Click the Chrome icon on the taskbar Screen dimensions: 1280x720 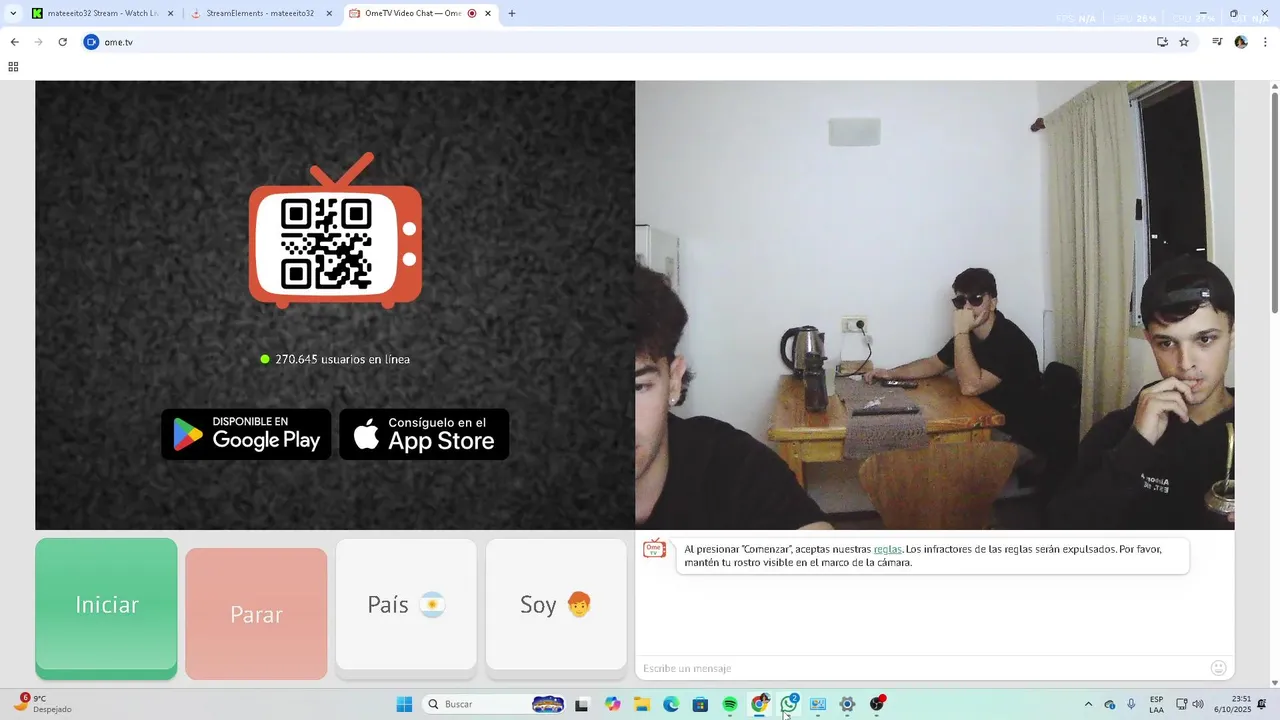coord(759,705)
